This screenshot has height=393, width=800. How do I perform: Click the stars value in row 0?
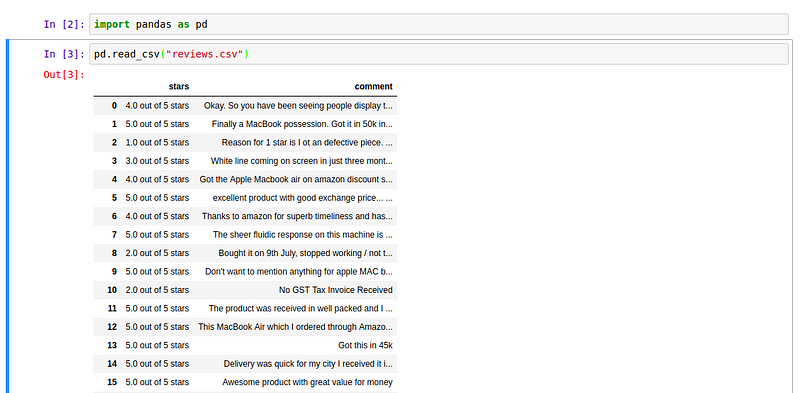(157, 106)
